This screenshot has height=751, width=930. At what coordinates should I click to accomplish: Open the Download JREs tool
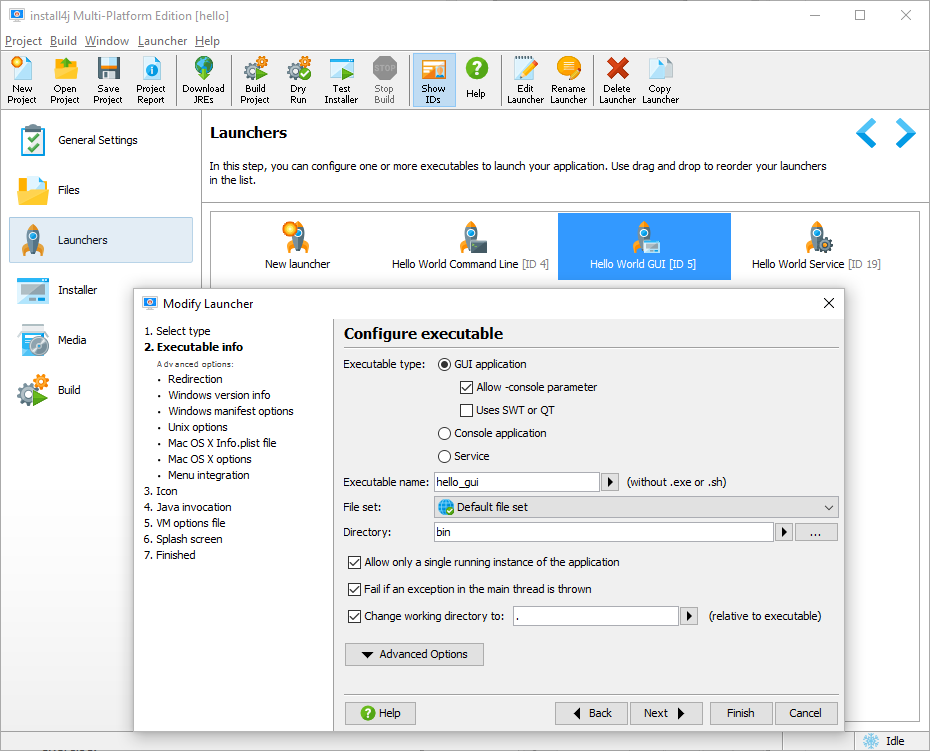click(203, 81)
